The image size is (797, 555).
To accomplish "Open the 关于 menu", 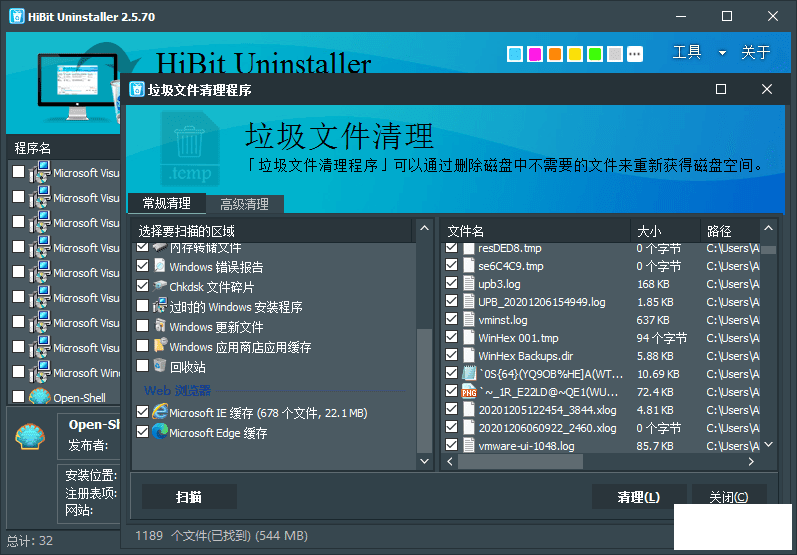I will [755, 53].
